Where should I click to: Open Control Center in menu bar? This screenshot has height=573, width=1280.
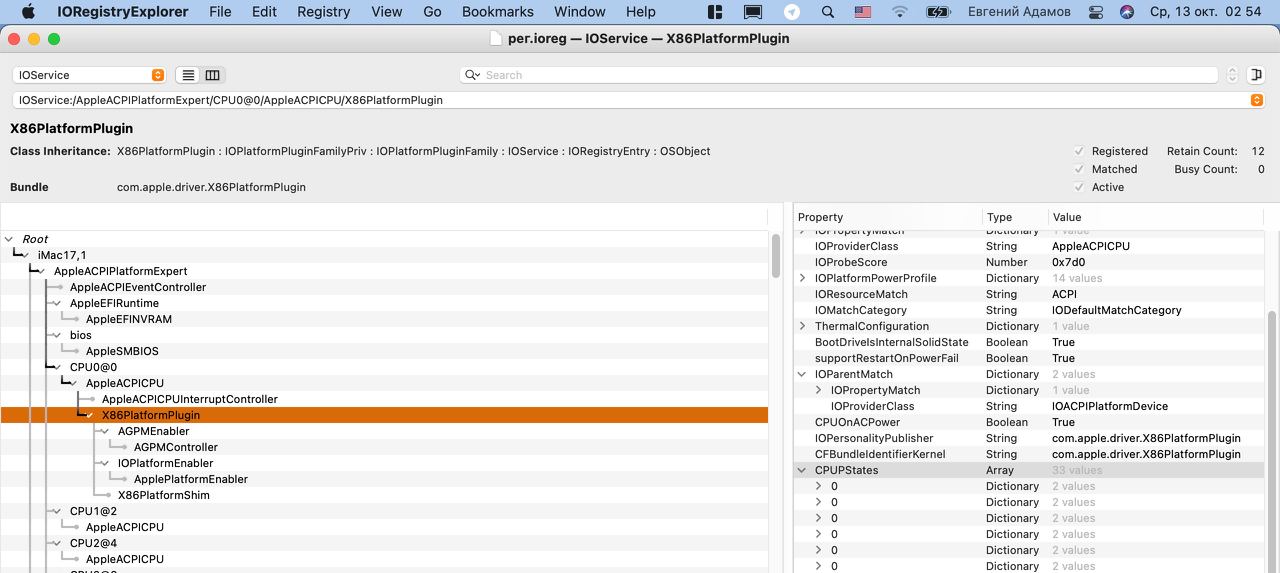1095,12
